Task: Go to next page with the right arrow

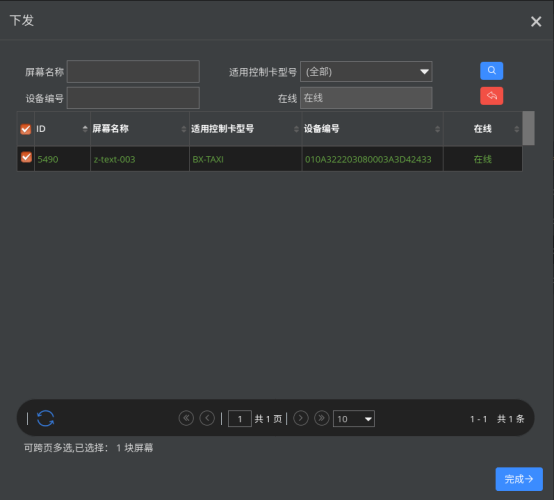Action: [301, 418]
